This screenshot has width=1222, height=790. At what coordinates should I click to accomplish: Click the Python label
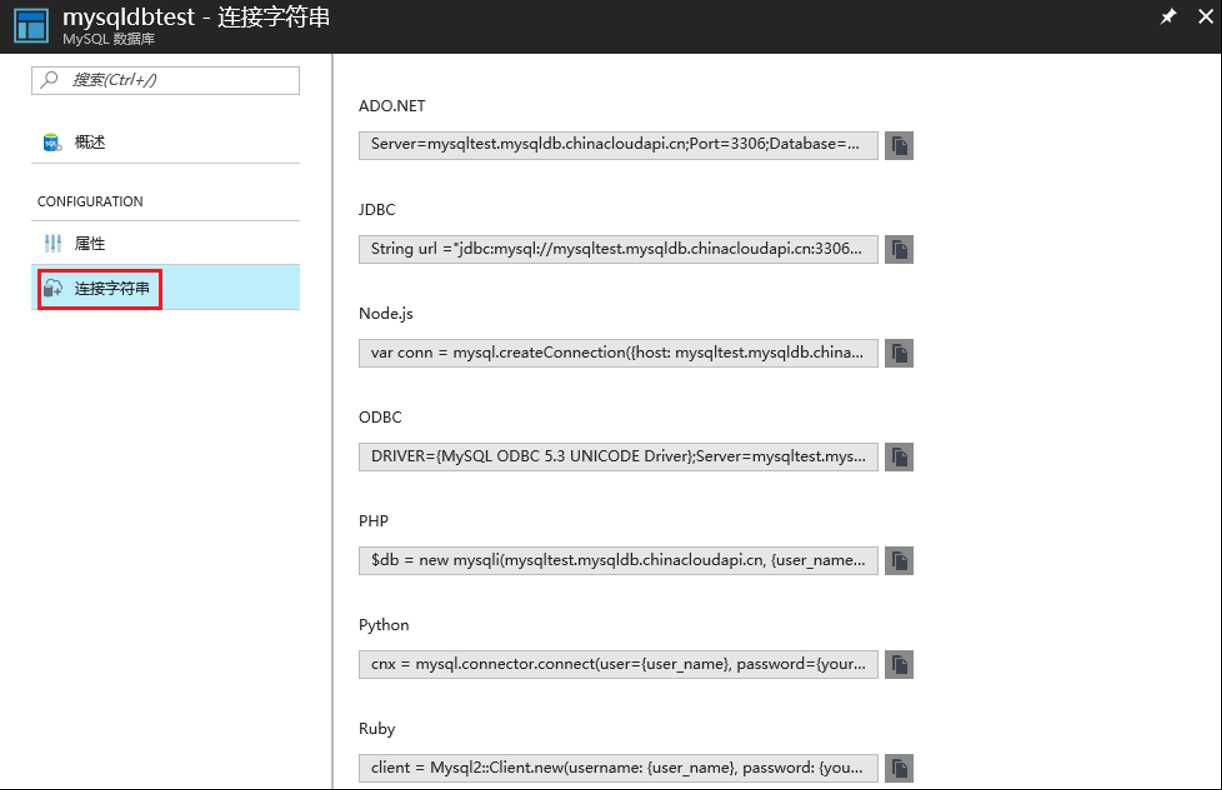click(384, 625)
